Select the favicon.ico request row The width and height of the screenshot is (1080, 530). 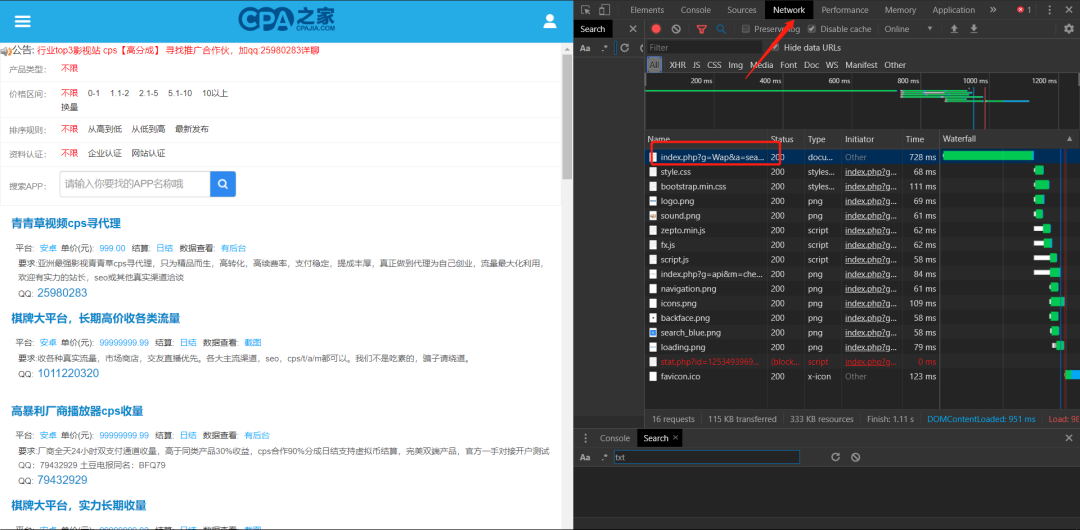point(792,376)
